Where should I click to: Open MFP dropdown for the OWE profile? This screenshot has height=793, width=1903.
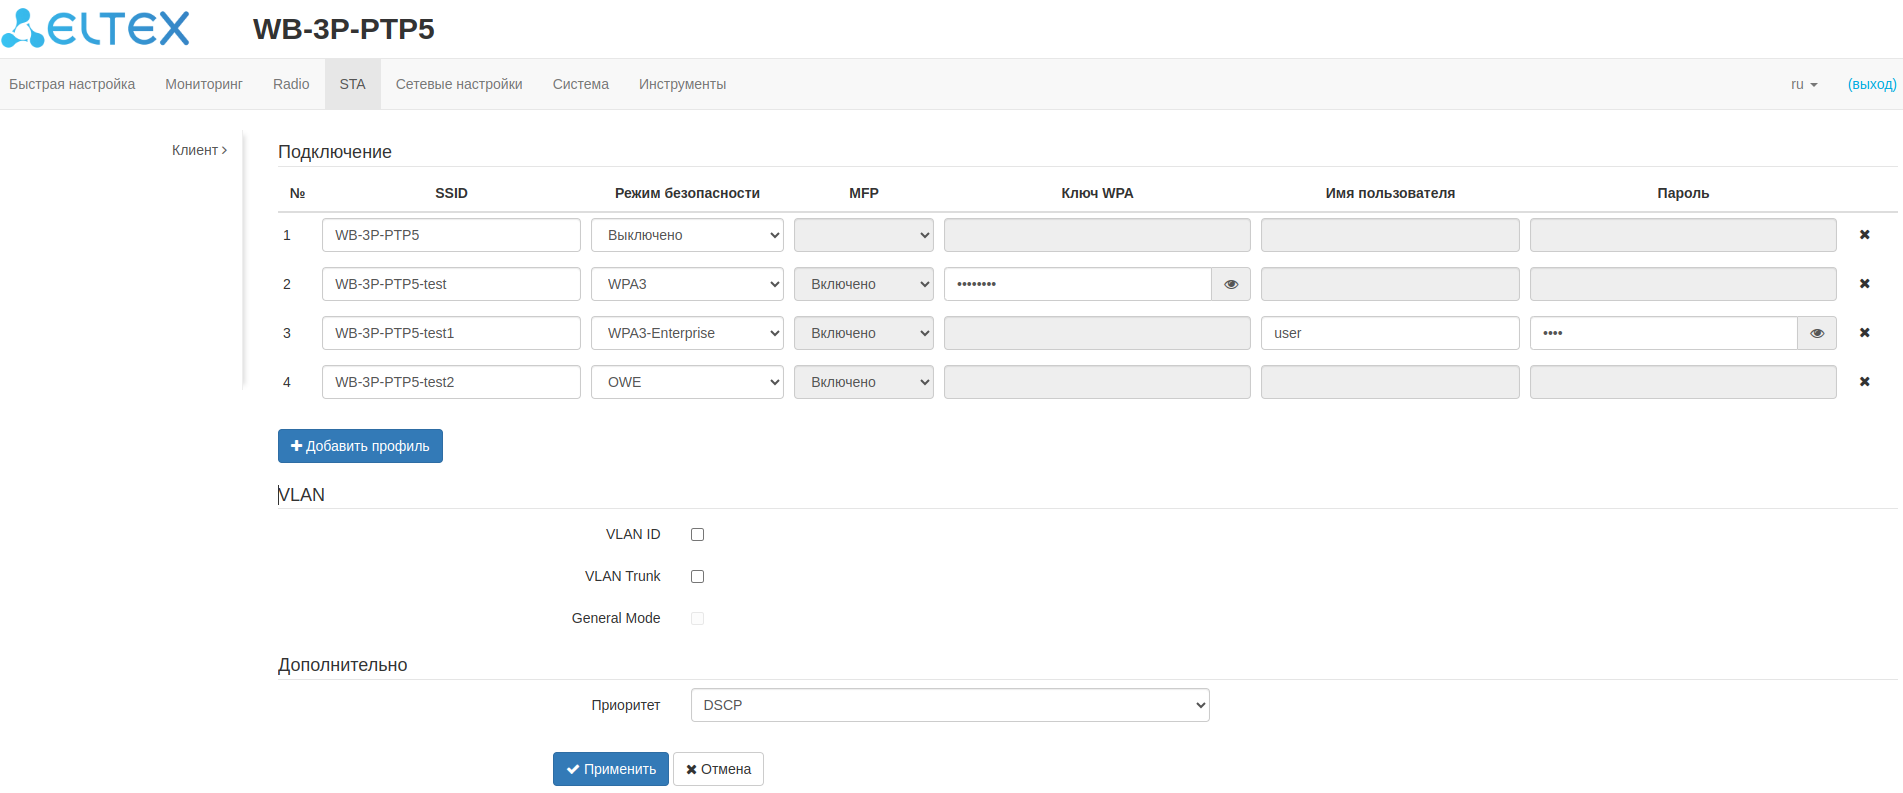[x=863, y=382]
